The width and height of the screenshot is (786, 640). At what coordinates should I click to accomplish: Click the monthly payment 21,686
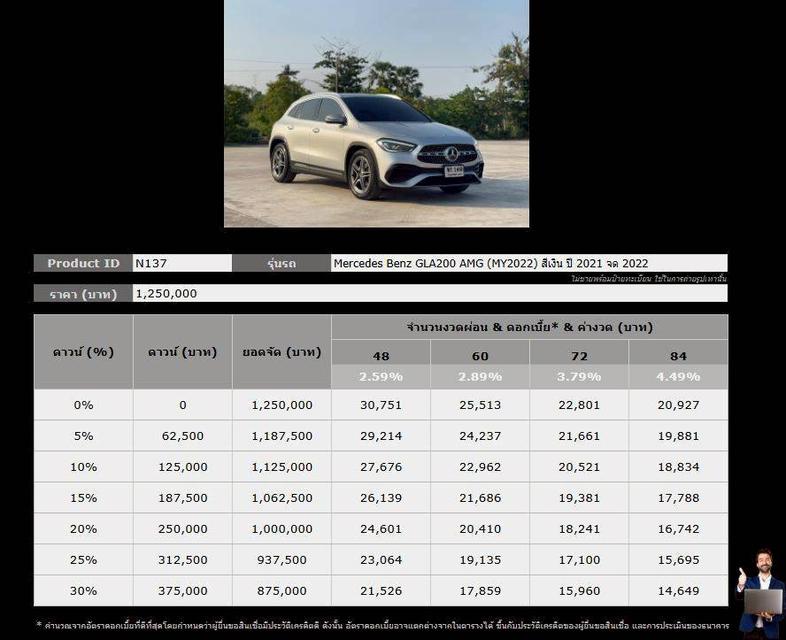480,498
